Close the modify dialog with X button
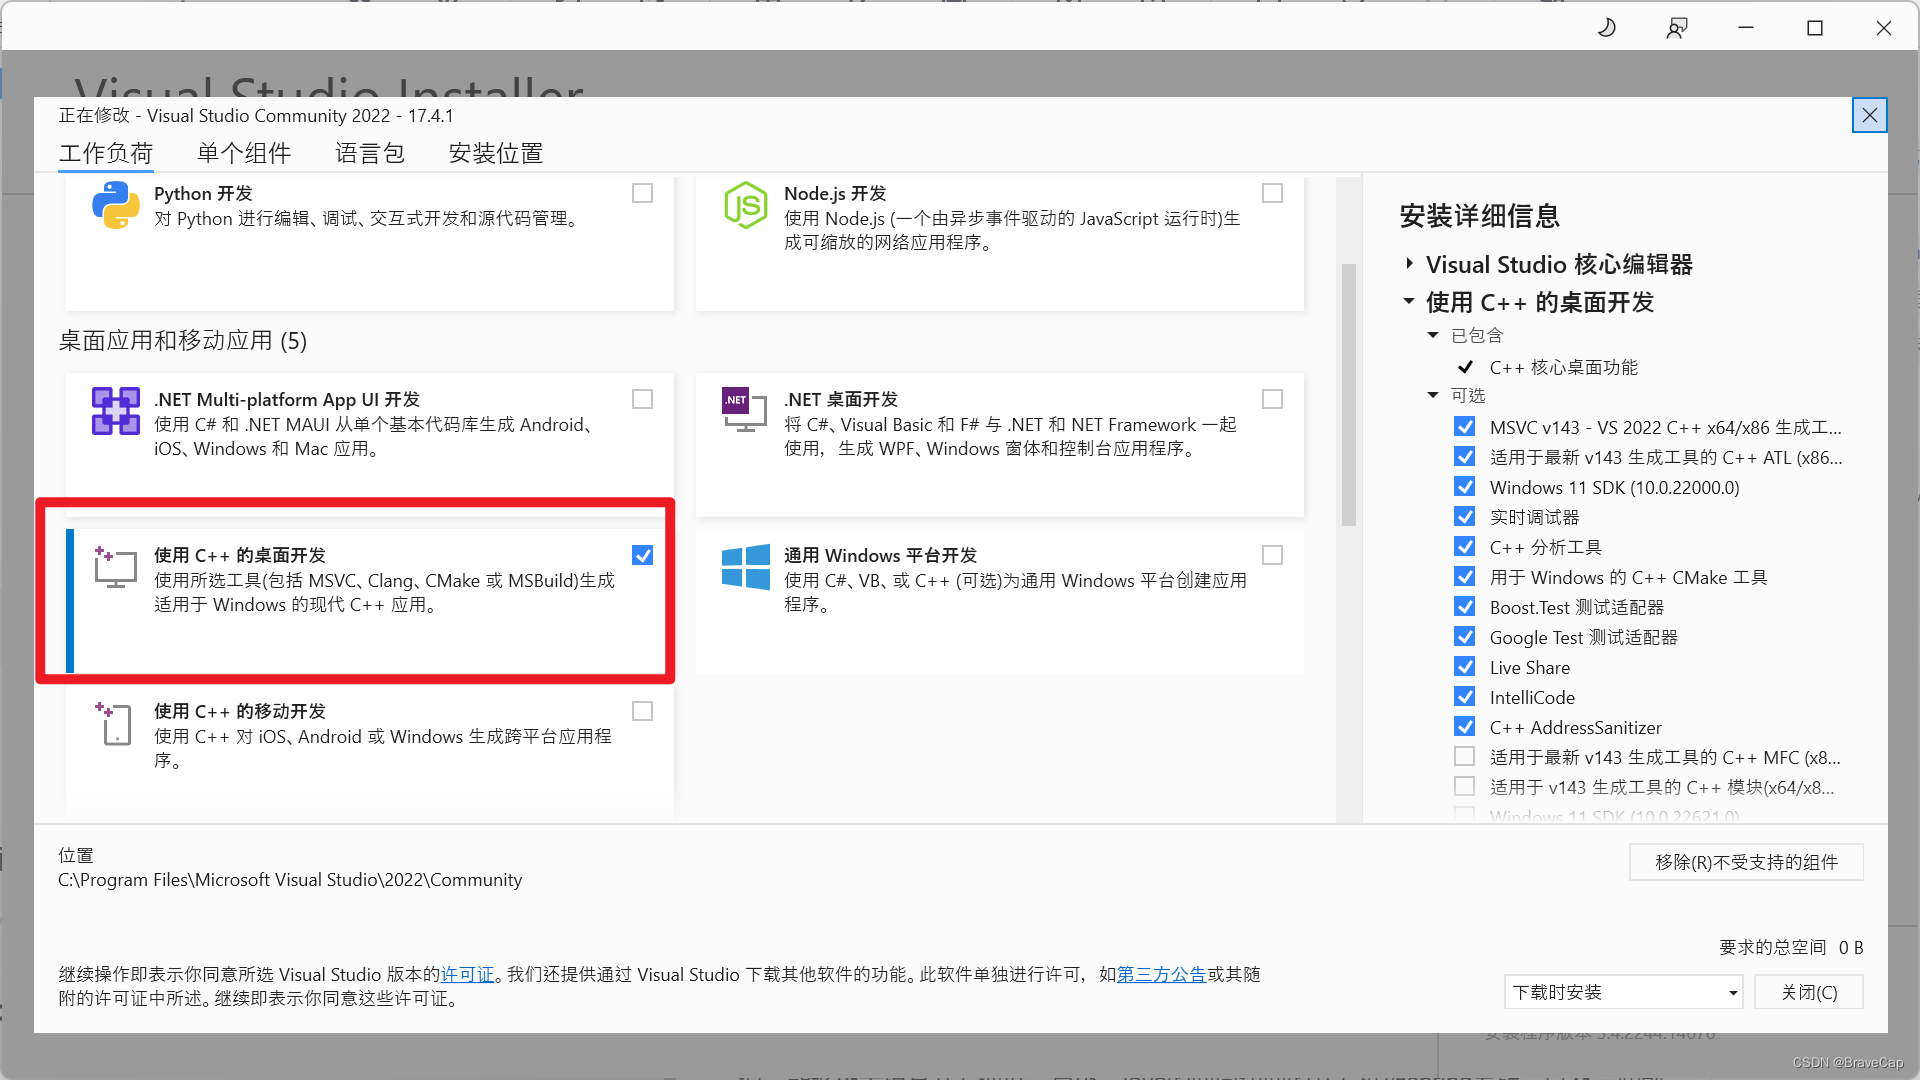 click(1869, 116)
